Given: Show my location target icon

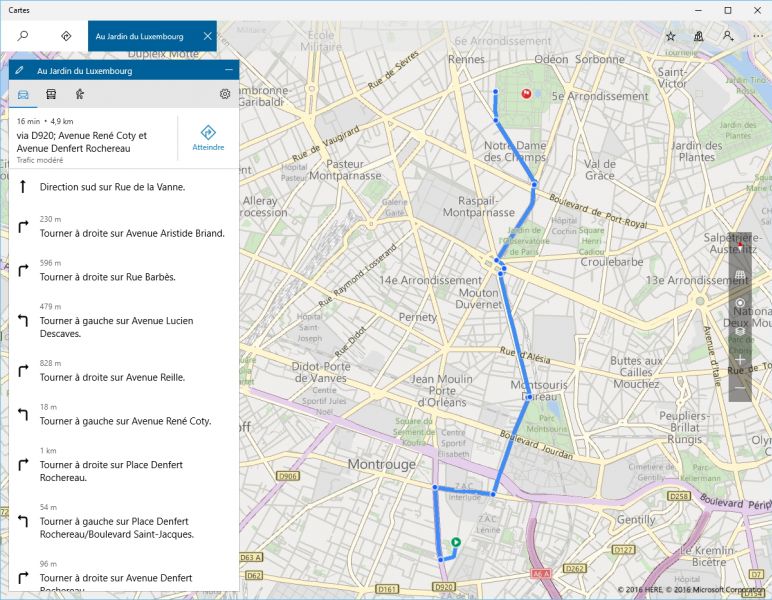Looking at the screenshot, I should 740,302.
